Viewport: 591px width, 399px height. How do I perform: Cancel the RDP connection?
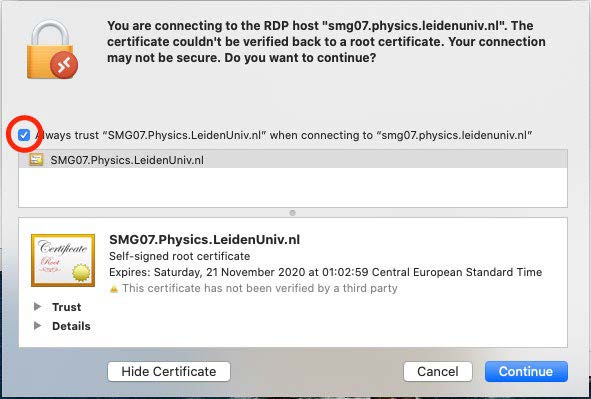(438, 371)
